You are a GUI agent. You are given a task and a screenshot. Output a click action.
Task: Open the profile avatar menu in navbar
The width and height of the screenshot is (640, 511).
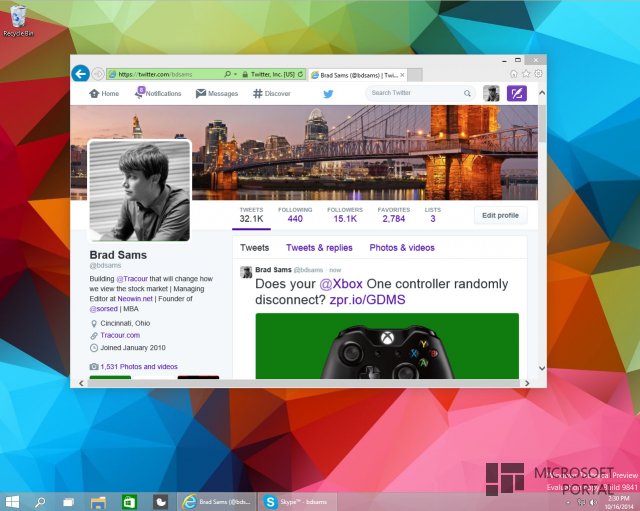pyautogui.click(x=491, y=93)
